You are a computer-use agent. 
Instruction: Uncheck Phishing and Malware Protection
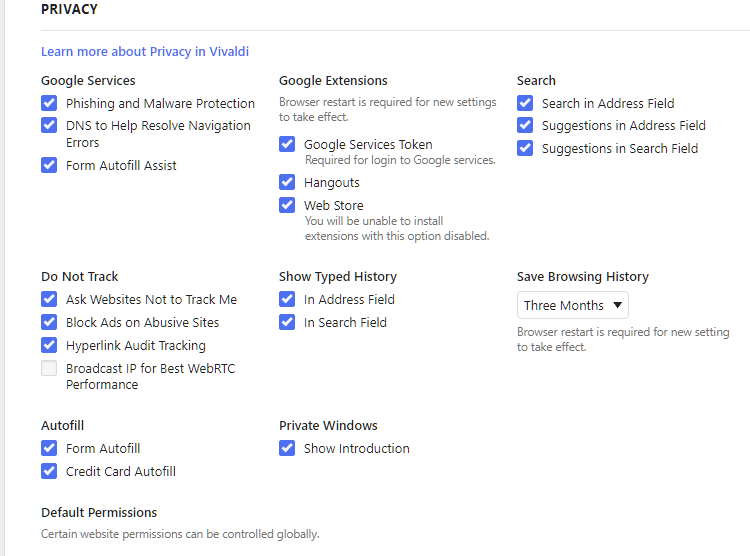pyautogui.click(x=49, y=103)
